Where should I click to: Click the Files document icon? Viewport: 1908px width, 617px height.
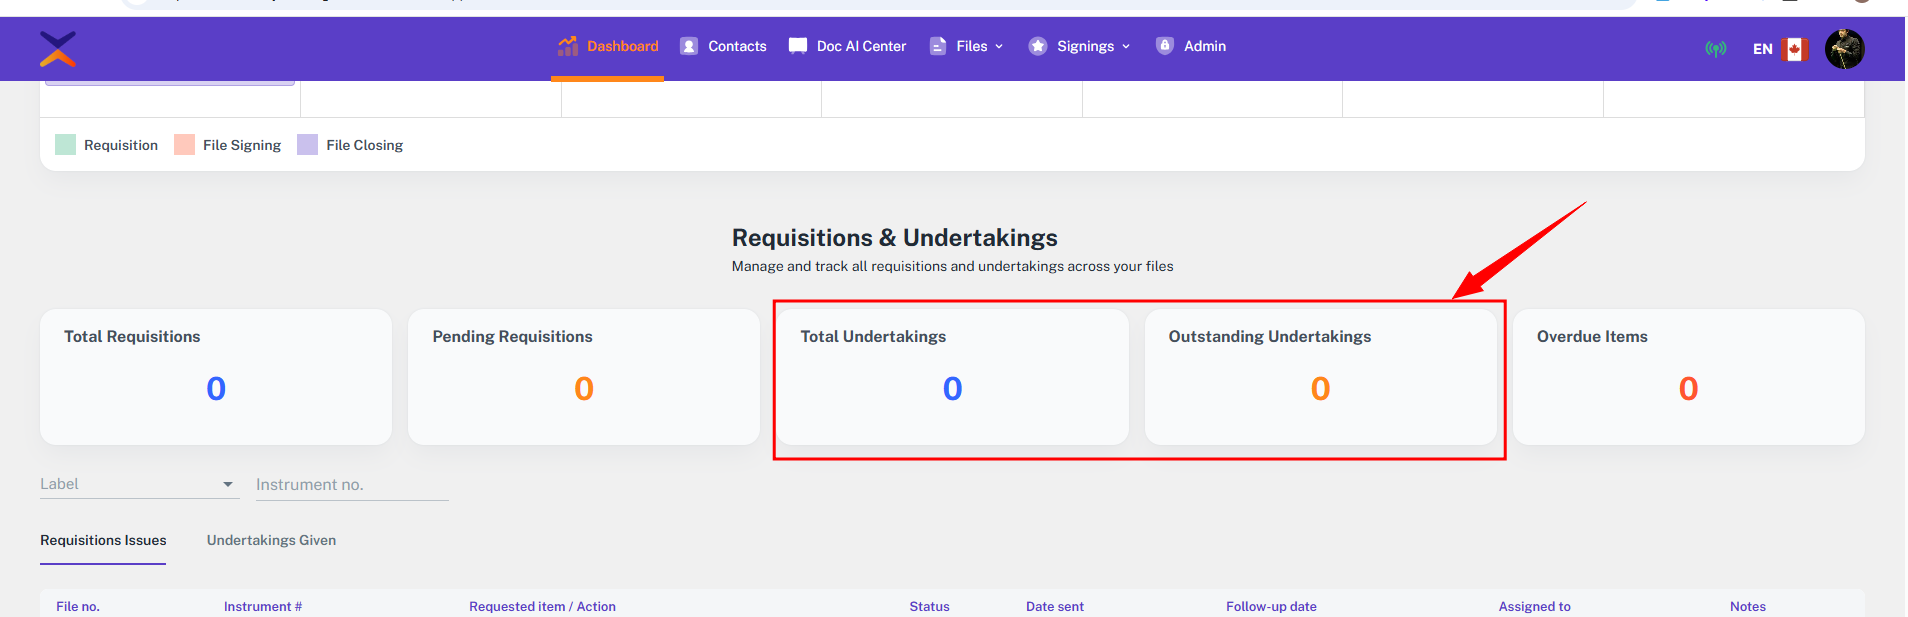(938, 46)
